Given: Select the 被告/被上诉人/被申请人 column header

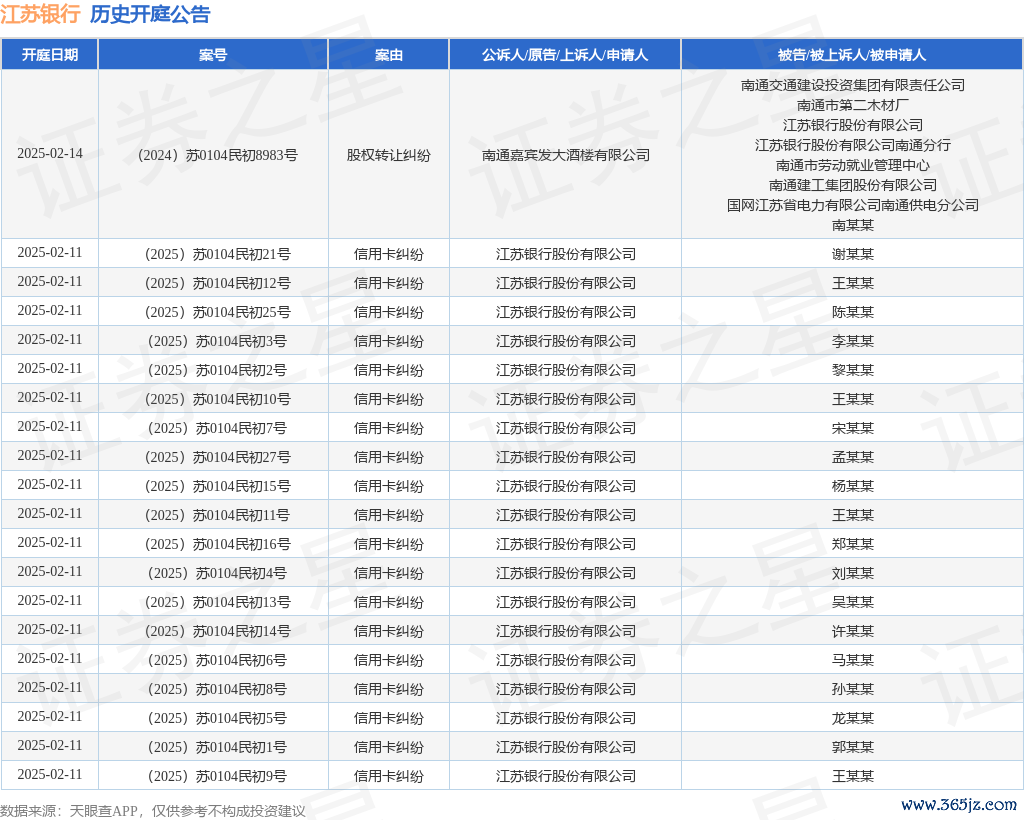Looking at the screenshot, I should click(852, 55).
